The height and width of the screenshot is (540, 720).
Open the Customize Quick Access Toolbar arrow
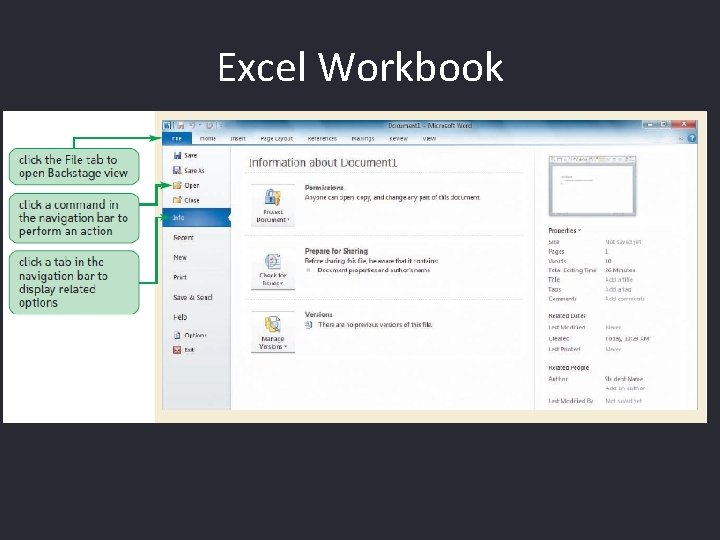pyautogui.click(x=220, y=125)
